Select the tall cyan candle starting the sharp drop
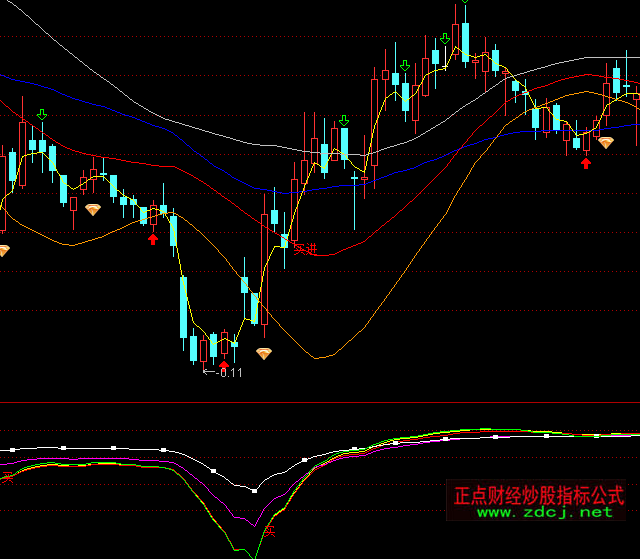This screenshot has width=640, height=559. (x=184, y=309)
